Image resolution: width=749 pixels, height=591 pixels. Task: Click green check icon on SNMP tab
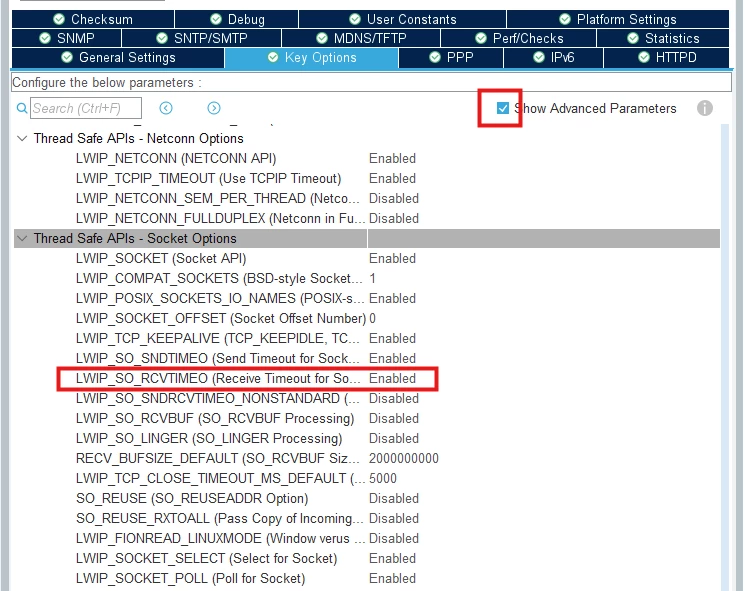(45, 38)
